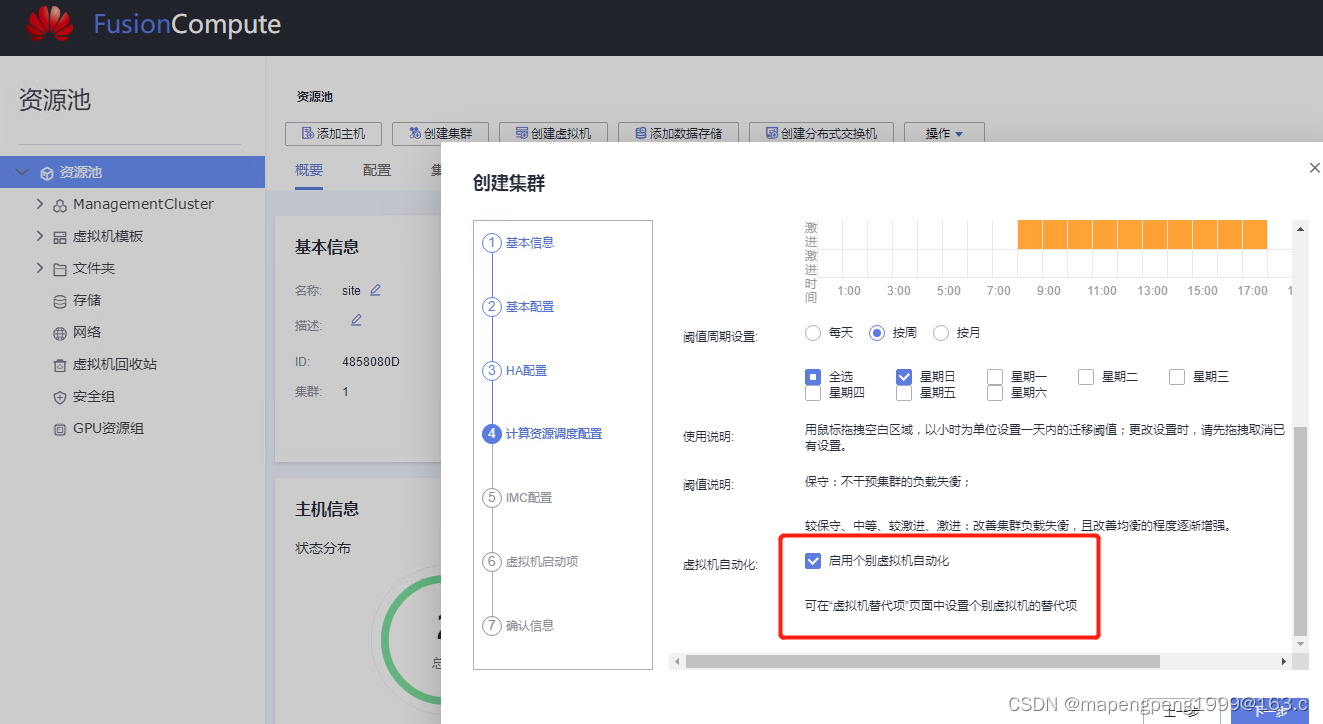
Task: Click the ManagementCluster cluster icon
Action: click(60, 205)
